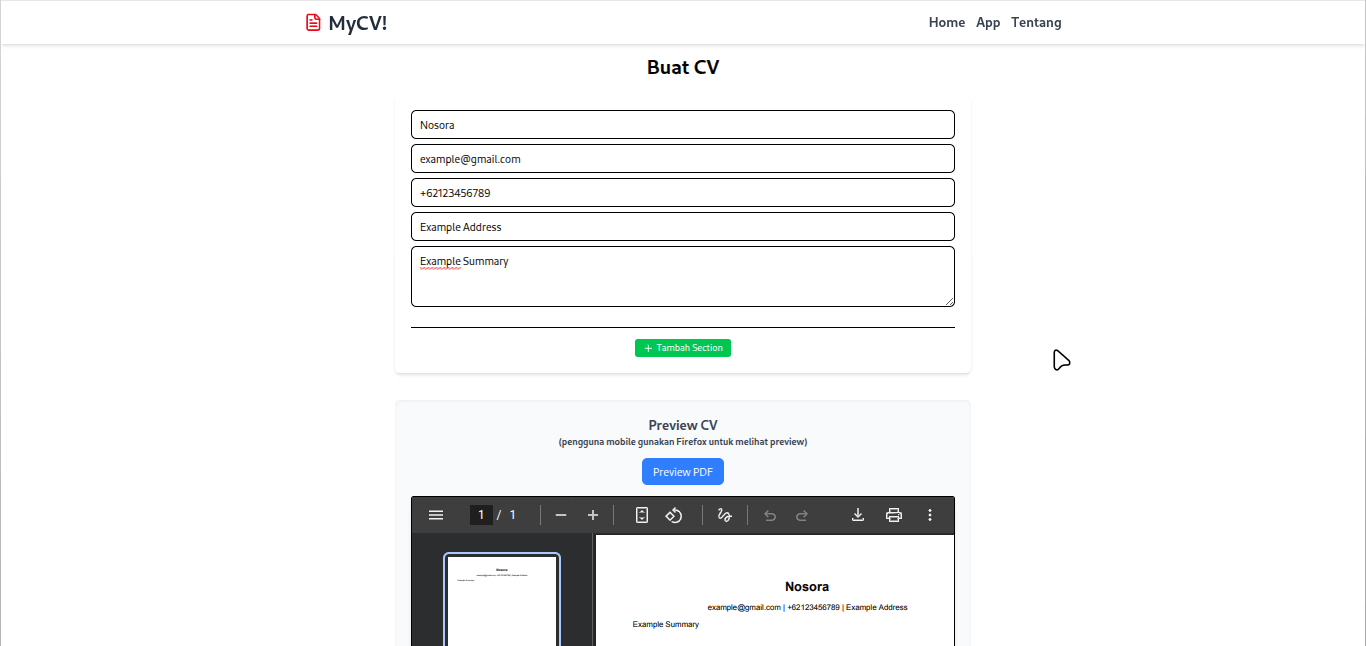Open the Tentang nav link
1366x646 pixels.
(1036, 22)
